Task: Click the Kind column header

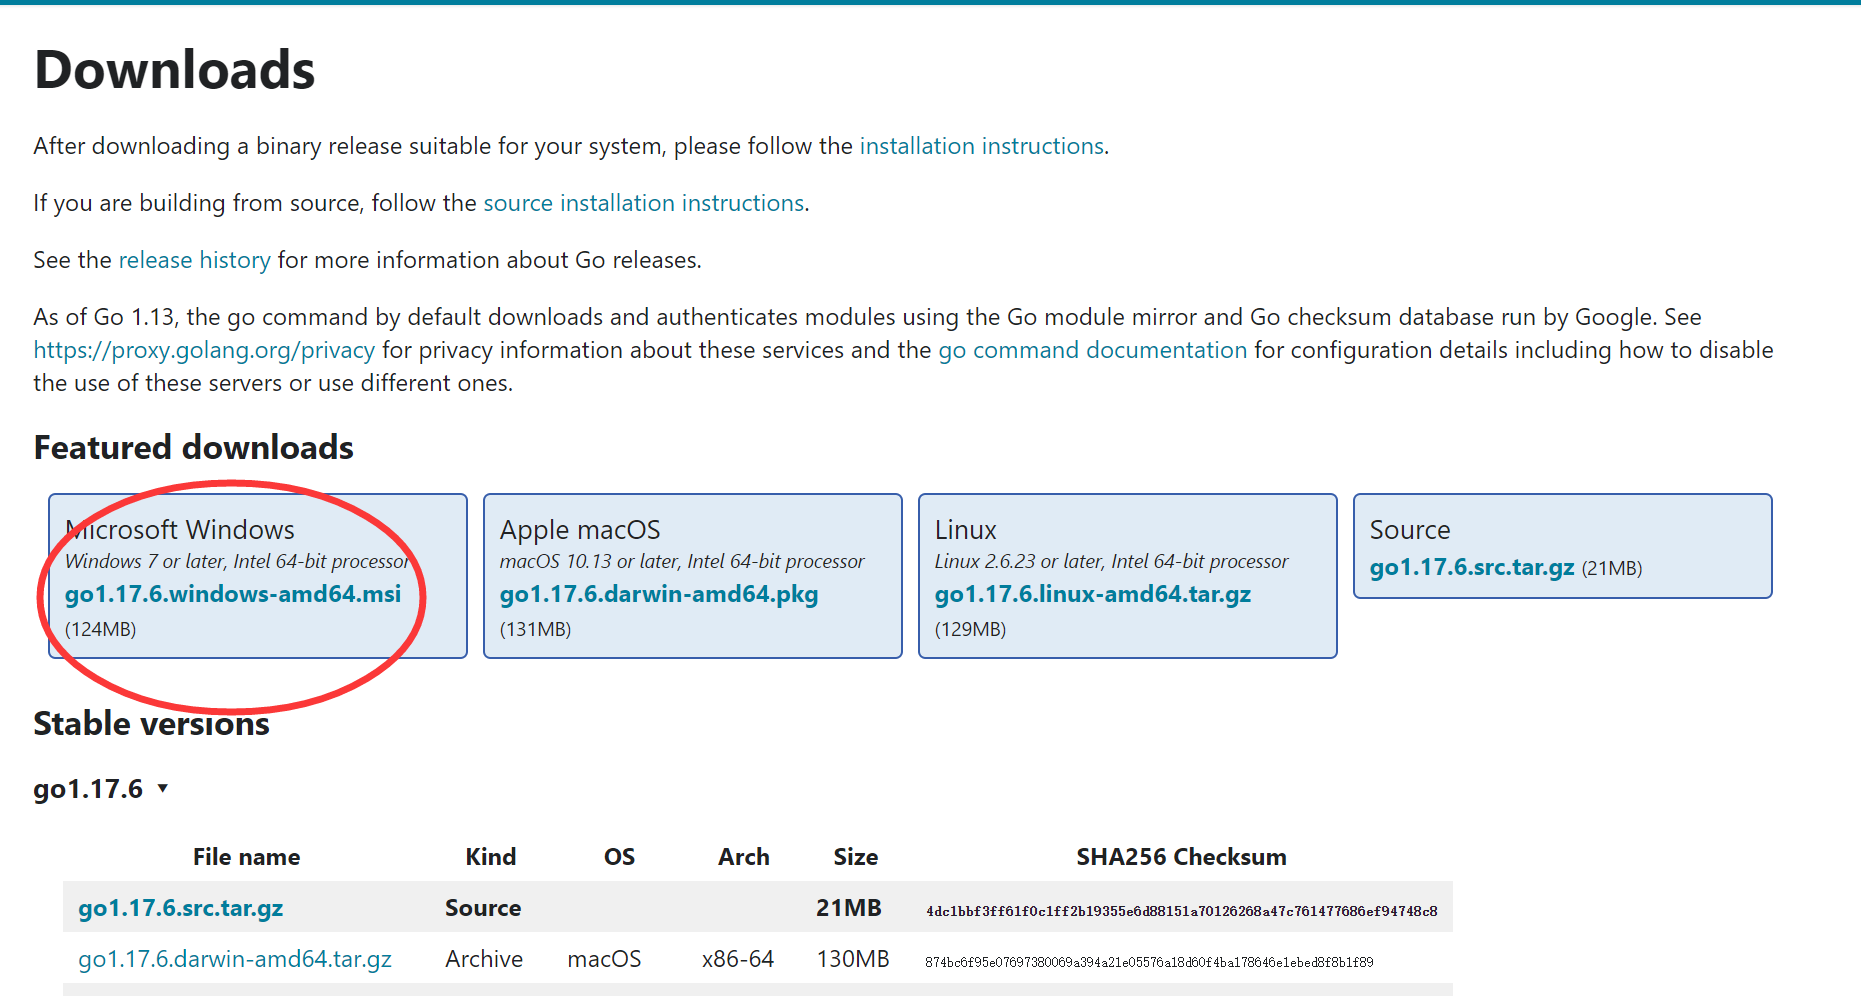Action: pyautogui.click(x=491, y=857)
